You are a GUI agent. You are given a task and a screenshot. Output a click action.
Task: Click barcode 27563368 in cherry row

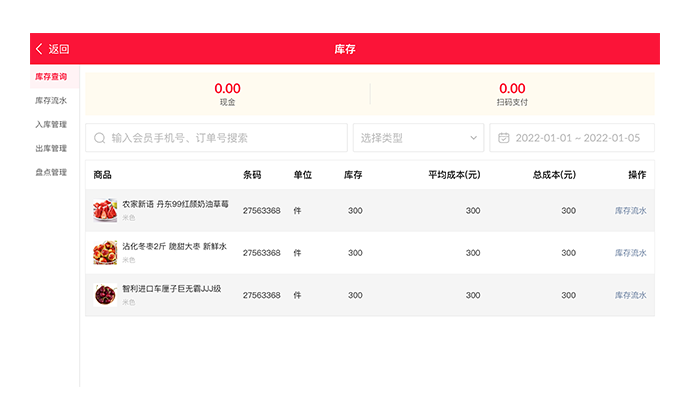coord(261,295)
